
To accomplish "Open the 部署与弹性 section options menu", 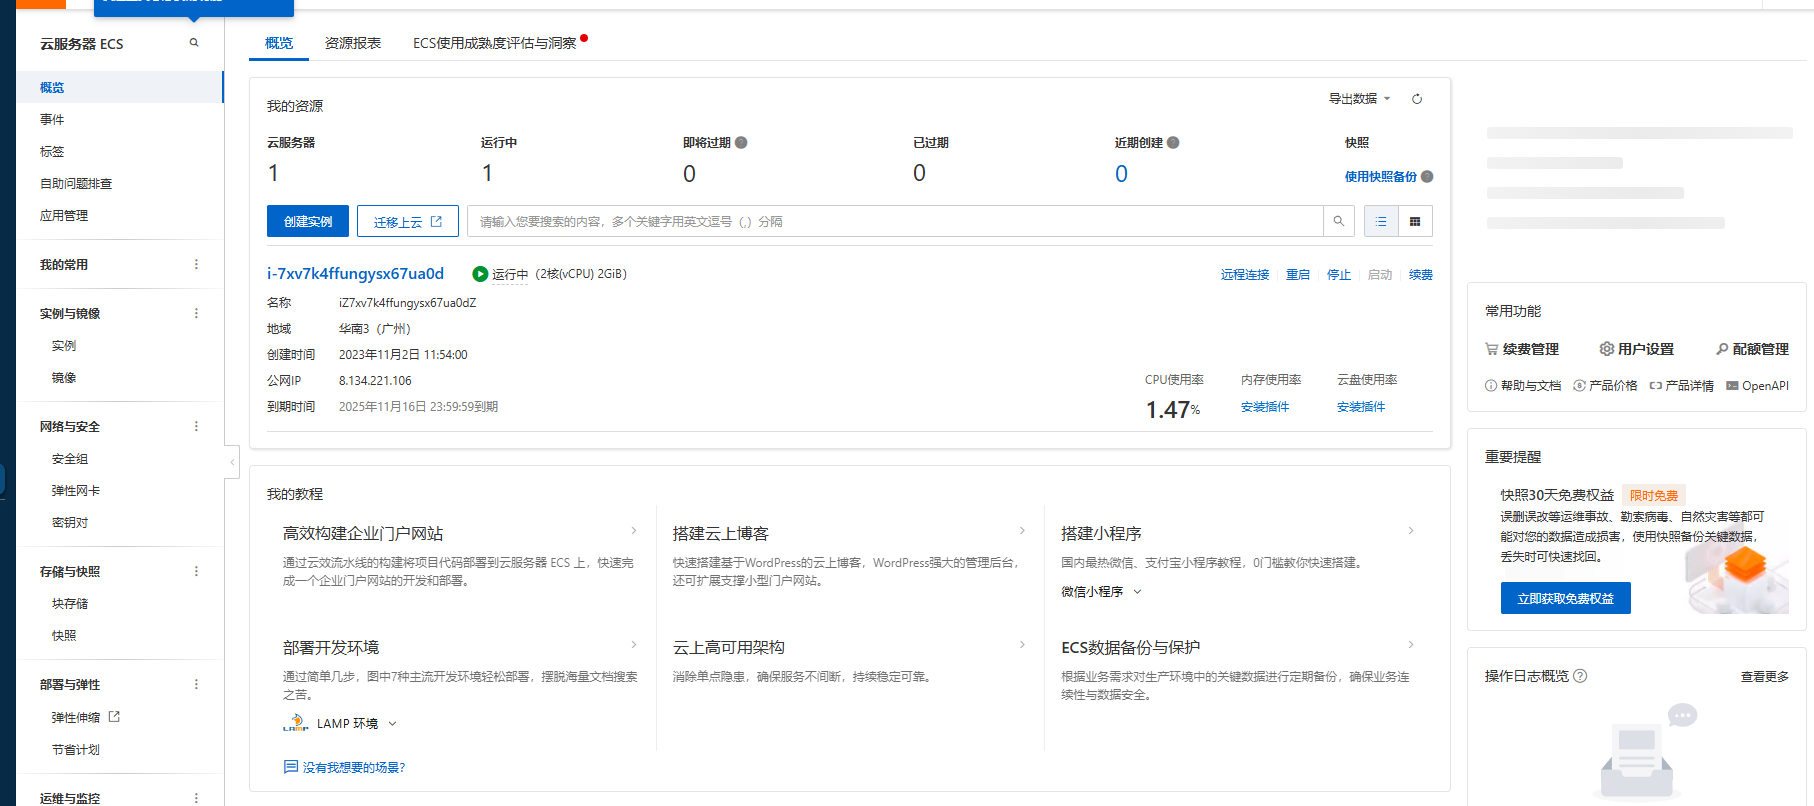I will [x=196, y=684].
